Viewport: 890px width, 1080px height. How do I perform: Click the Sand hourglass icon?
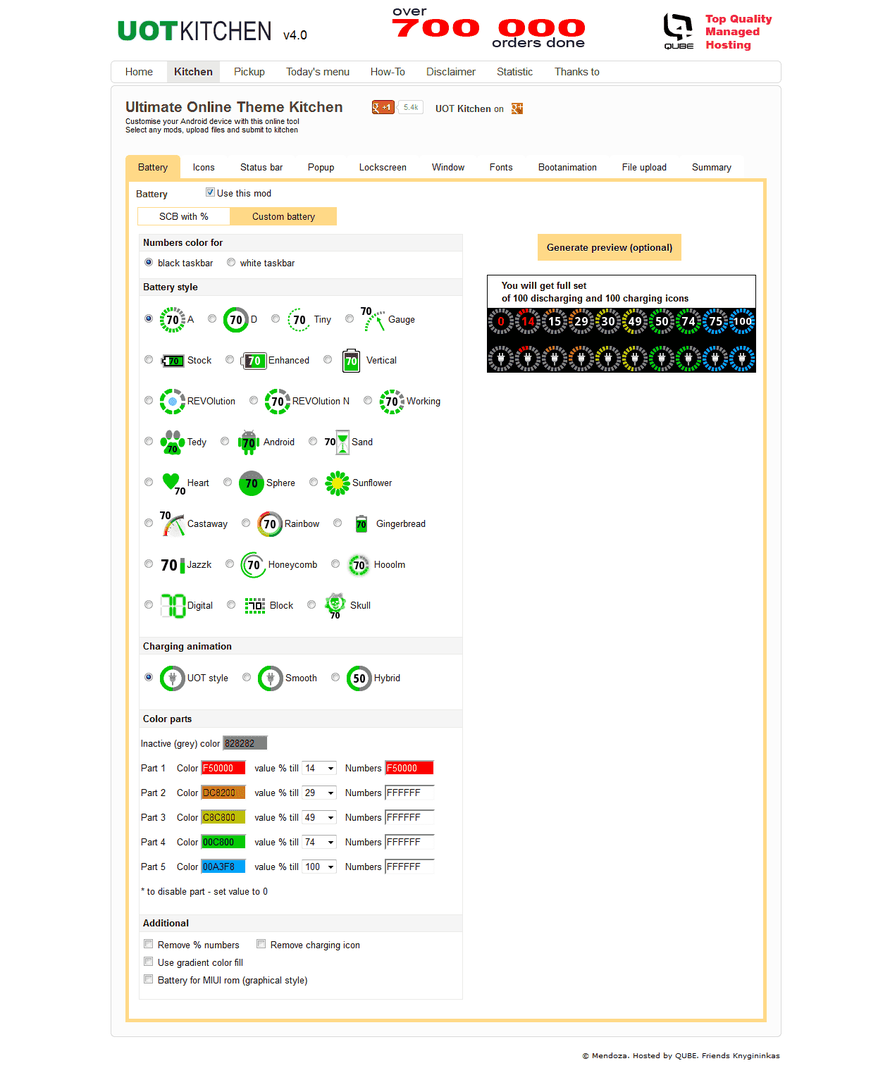pos(337,442)
